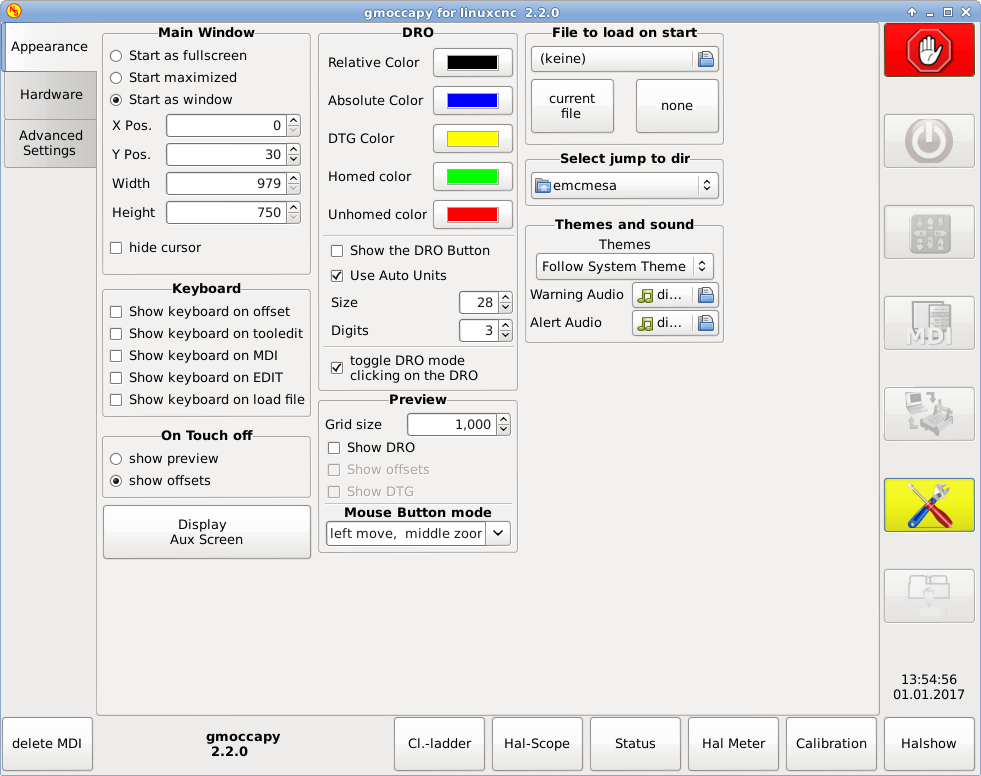981x776 pixels.
Task: Click the Grid size input field
Action: click(452, 424)
